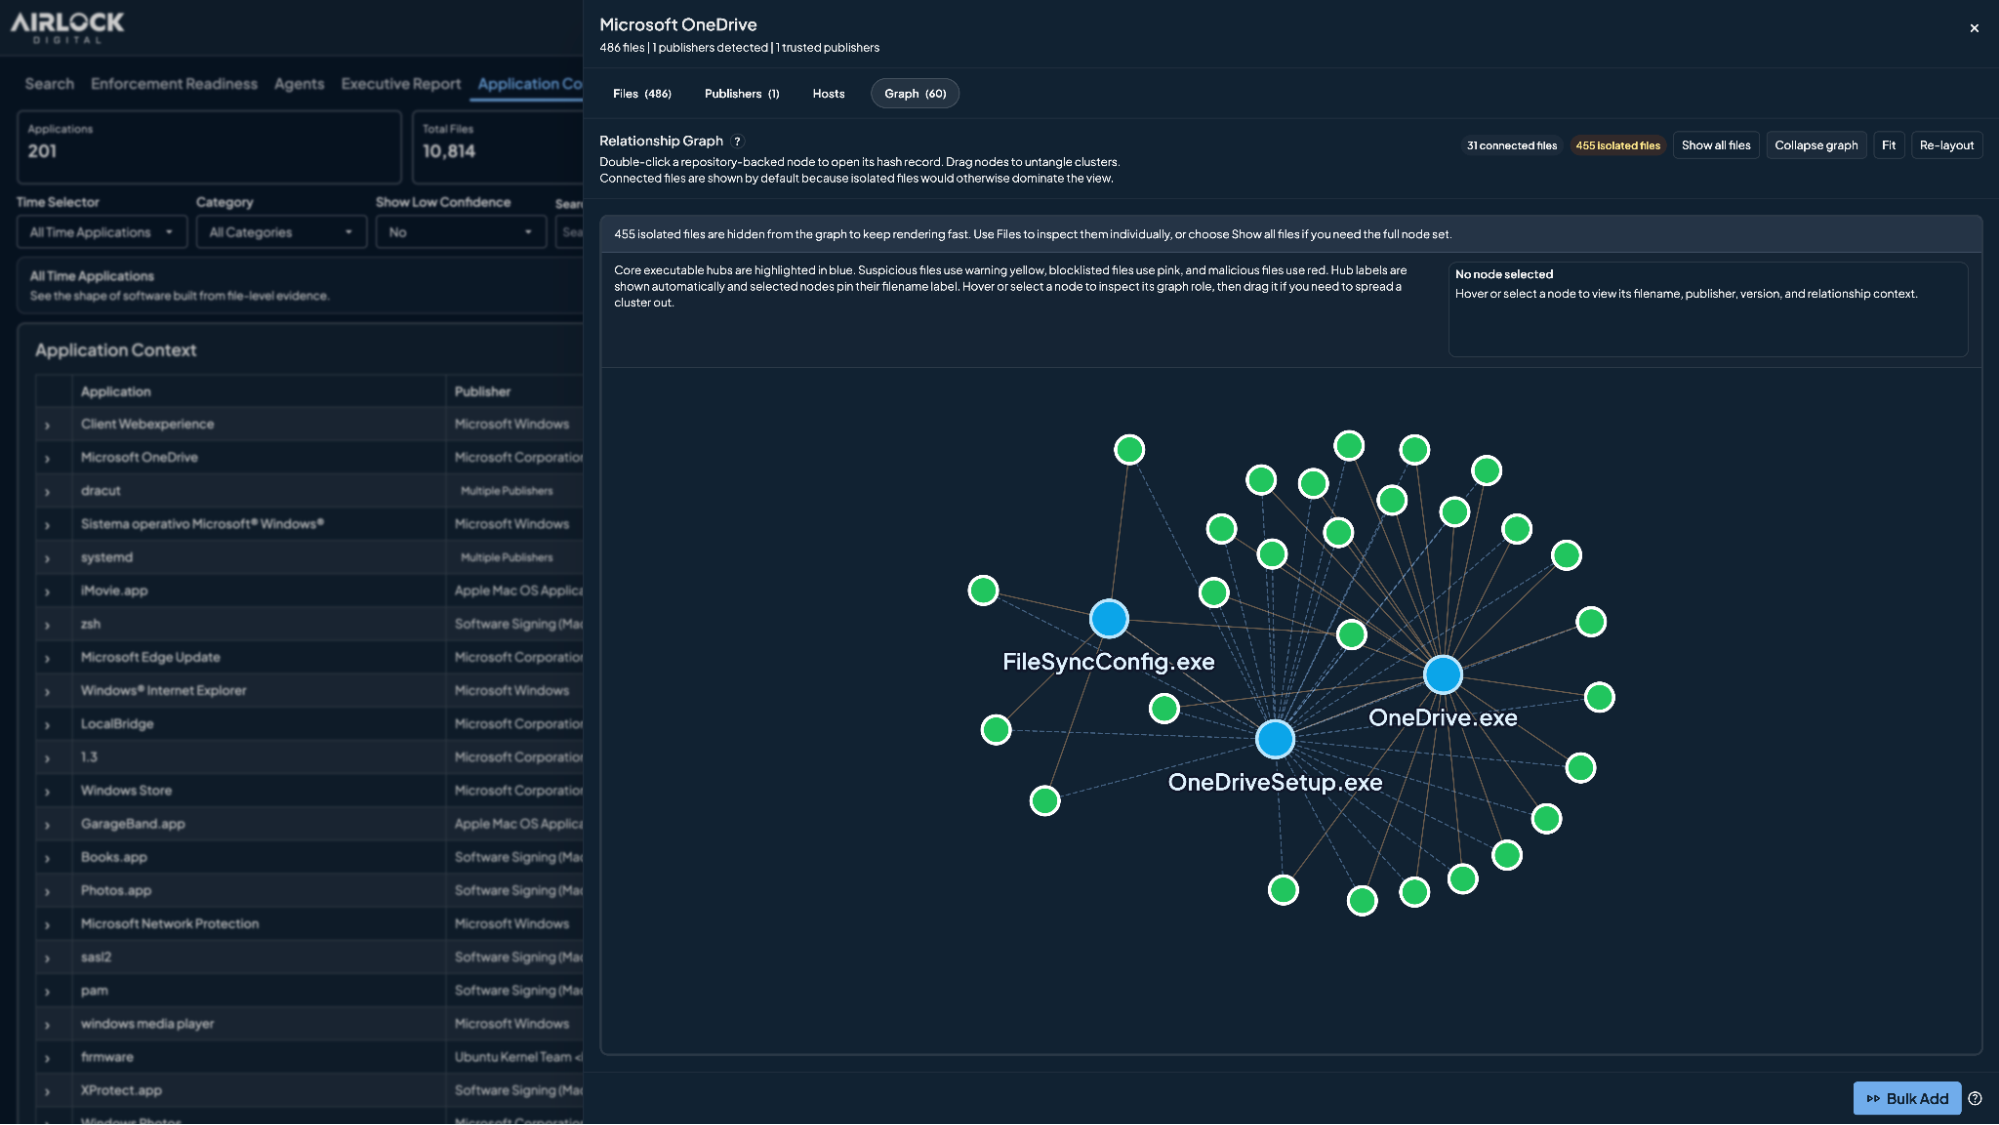This screenshot has width=1999, height=1125.
Task: Select the green node left of FileSyncConfig.exe
Action: (983, 590)
